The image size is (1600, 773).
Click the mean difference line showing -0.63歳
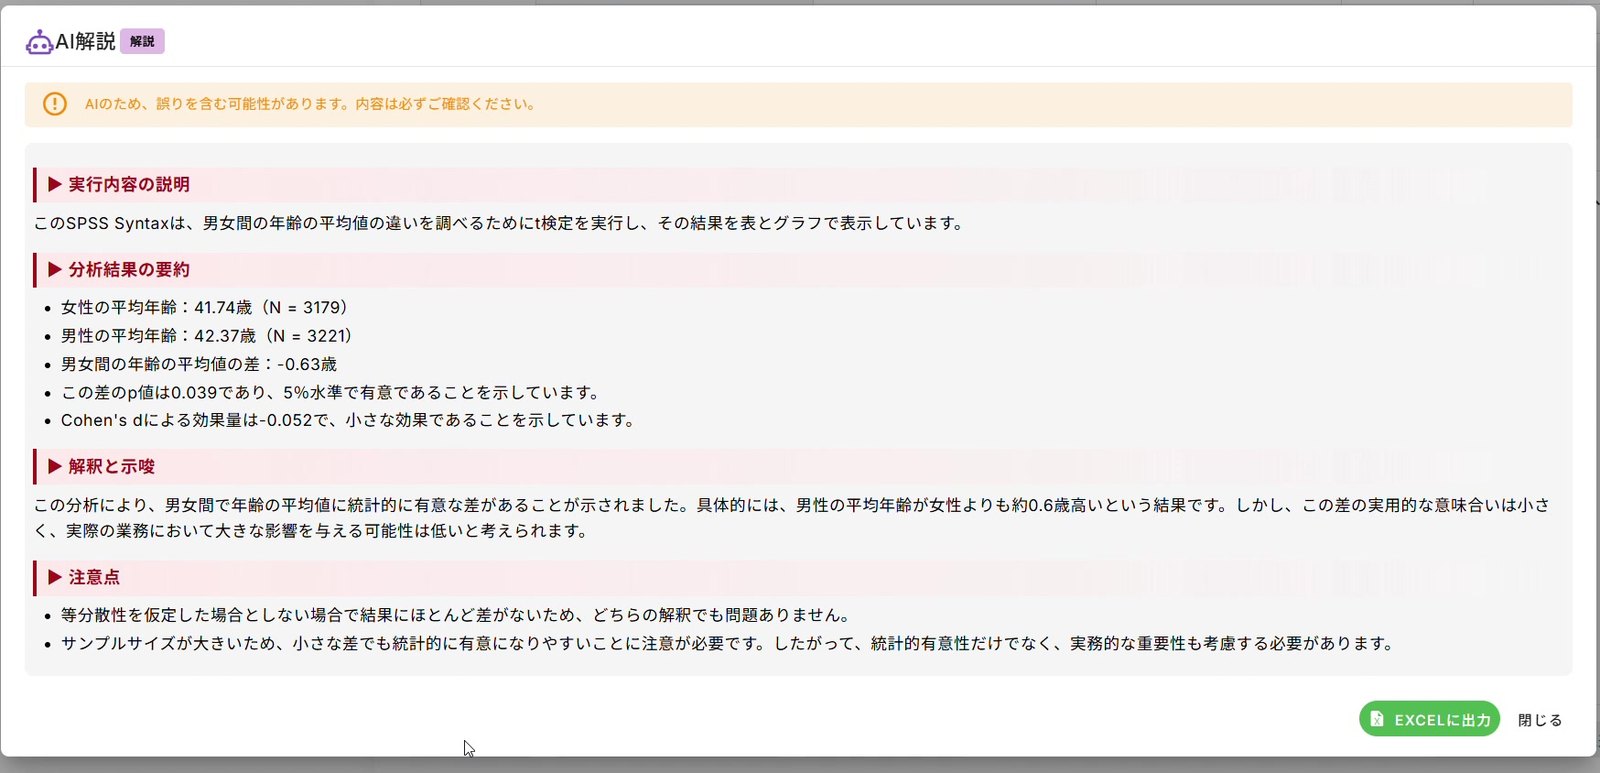[x=199, y=364]
